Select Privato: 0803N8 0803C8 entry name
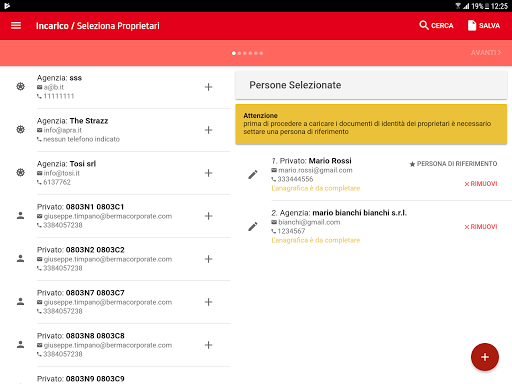This screenshot has height=384, width=512. [80, 336]
